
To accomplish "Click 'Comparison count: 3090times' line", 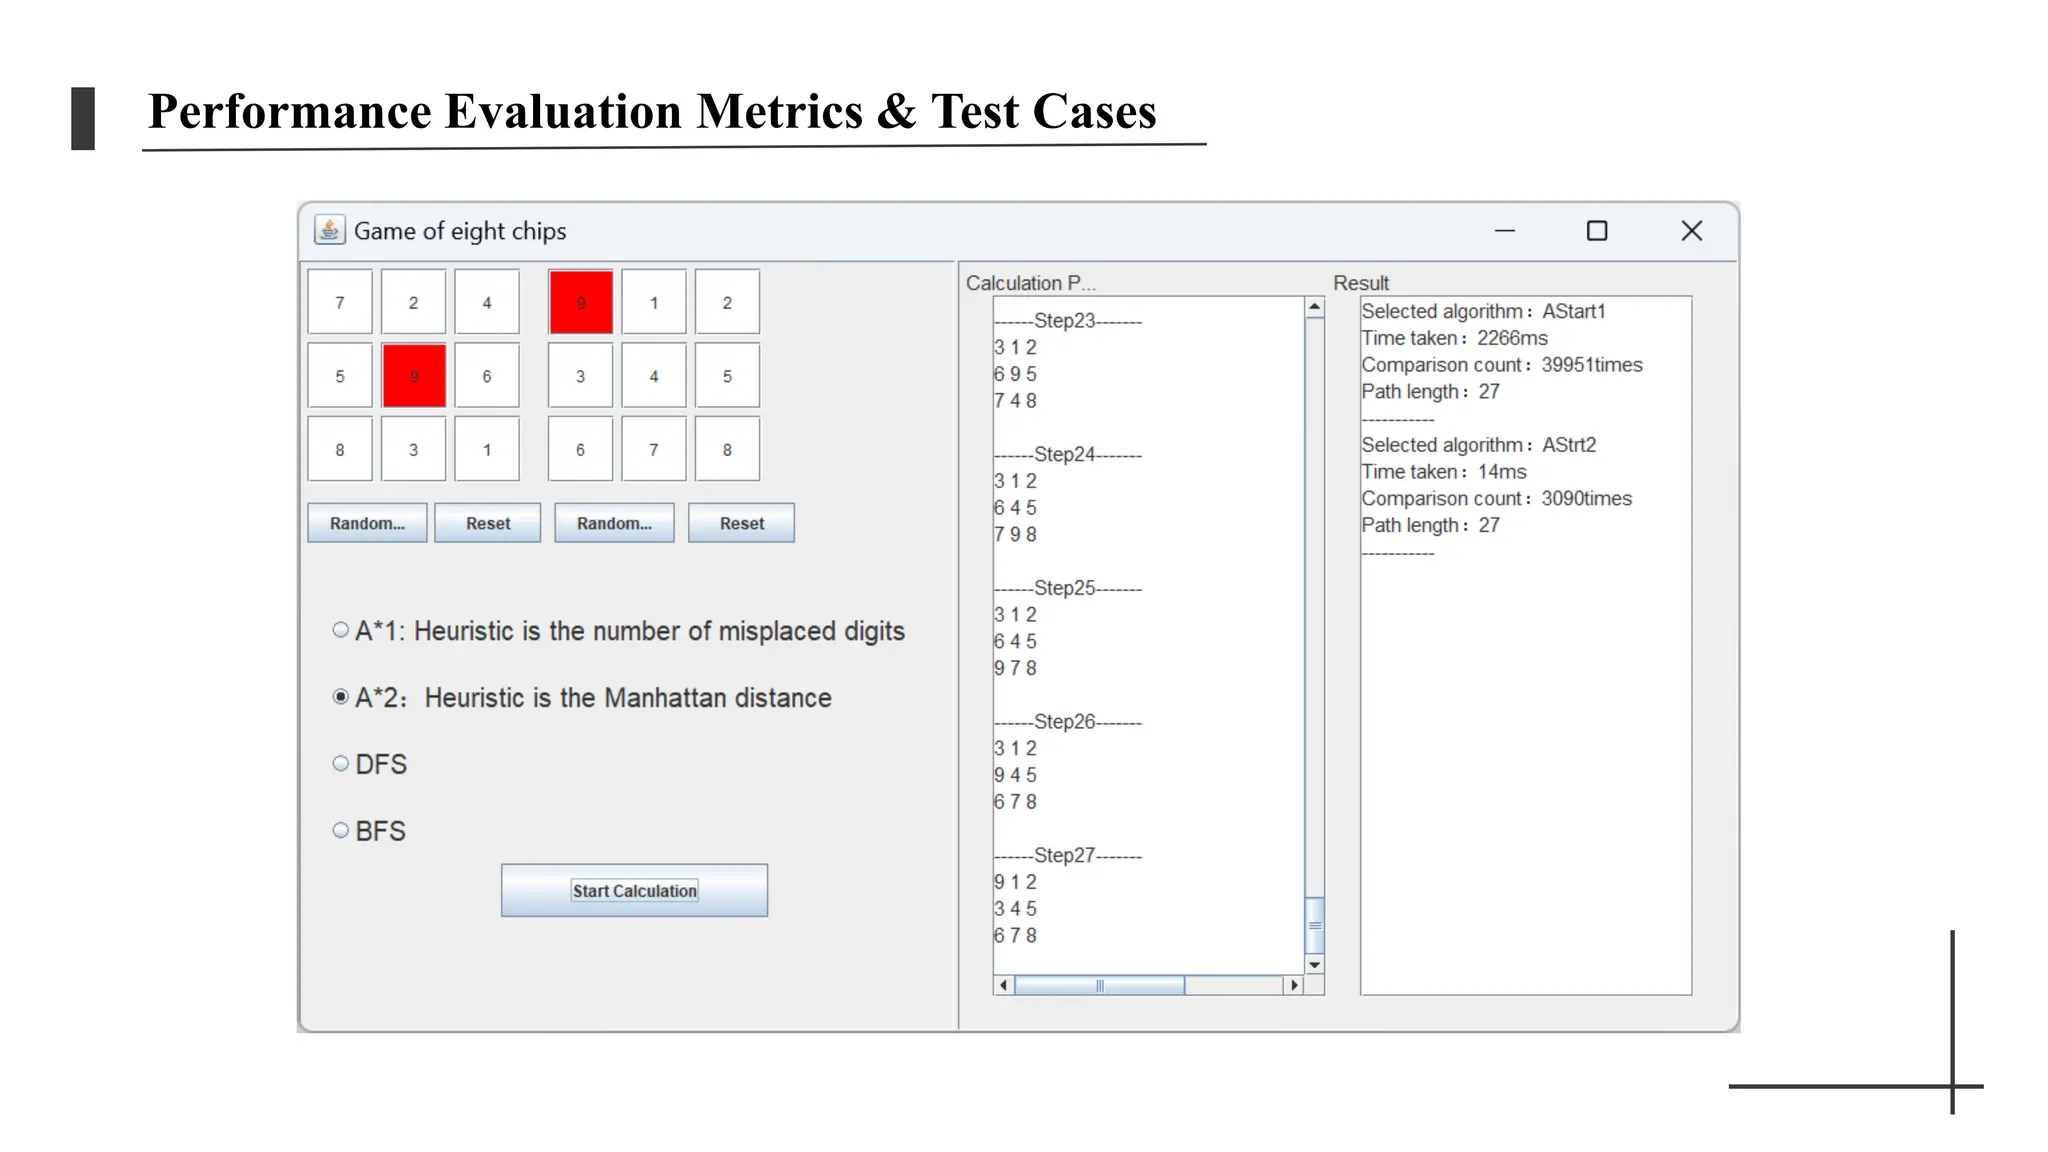I will [1496, 498].
